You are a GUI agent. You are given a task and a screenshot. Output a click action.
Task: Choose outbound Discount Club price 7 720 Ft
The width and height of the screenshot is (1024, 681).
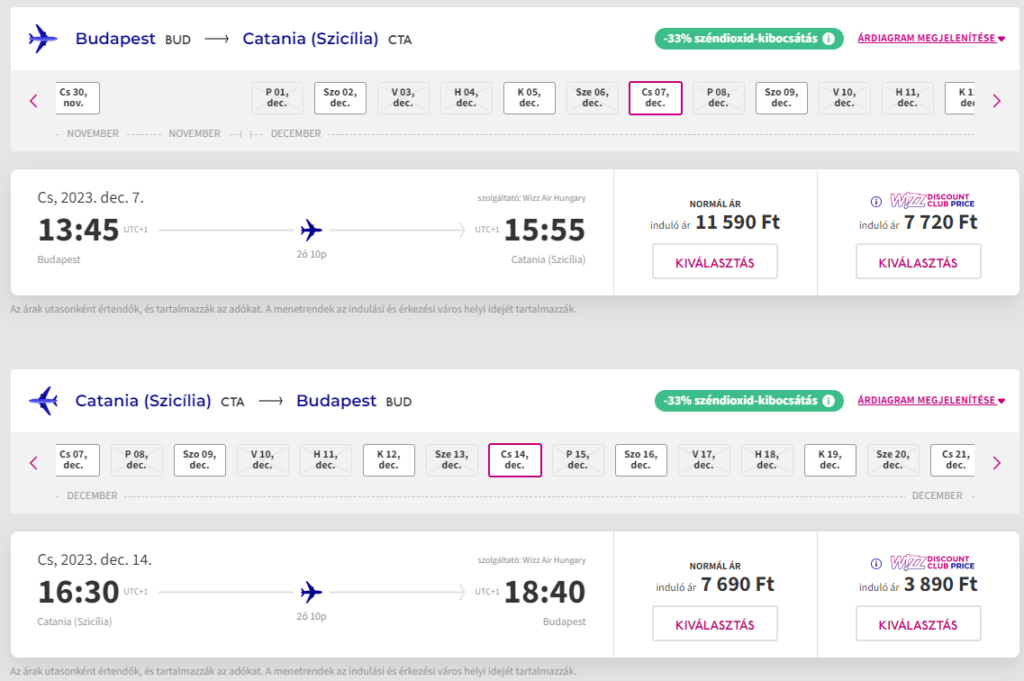918,262
